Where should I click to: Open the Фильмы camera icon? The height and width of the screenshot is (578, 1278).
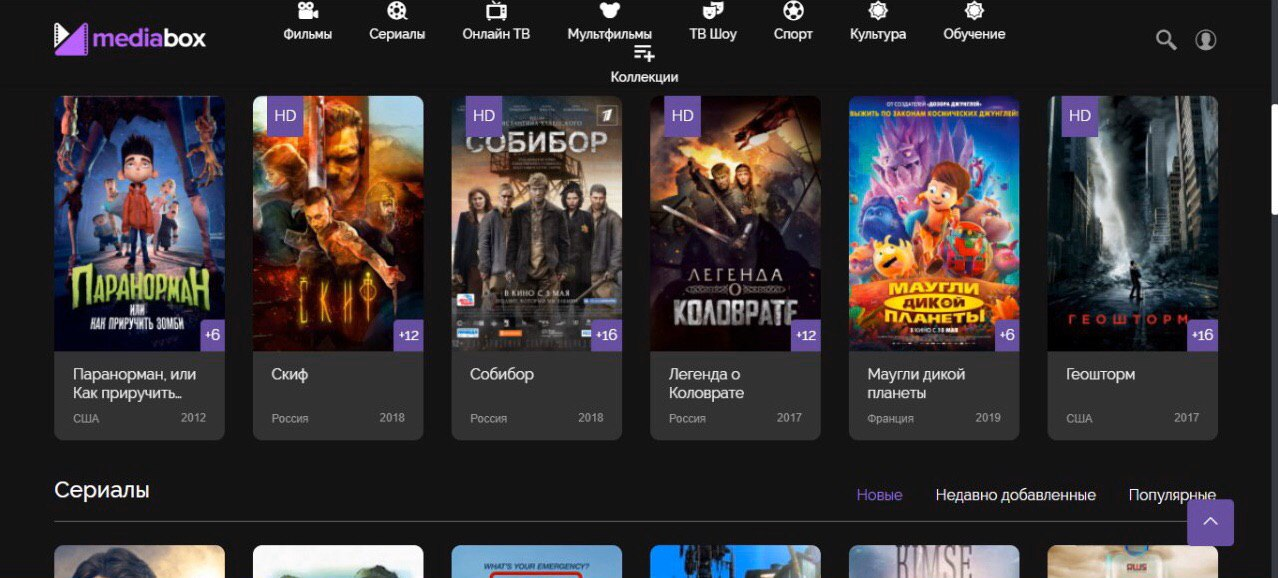point(308,11)
